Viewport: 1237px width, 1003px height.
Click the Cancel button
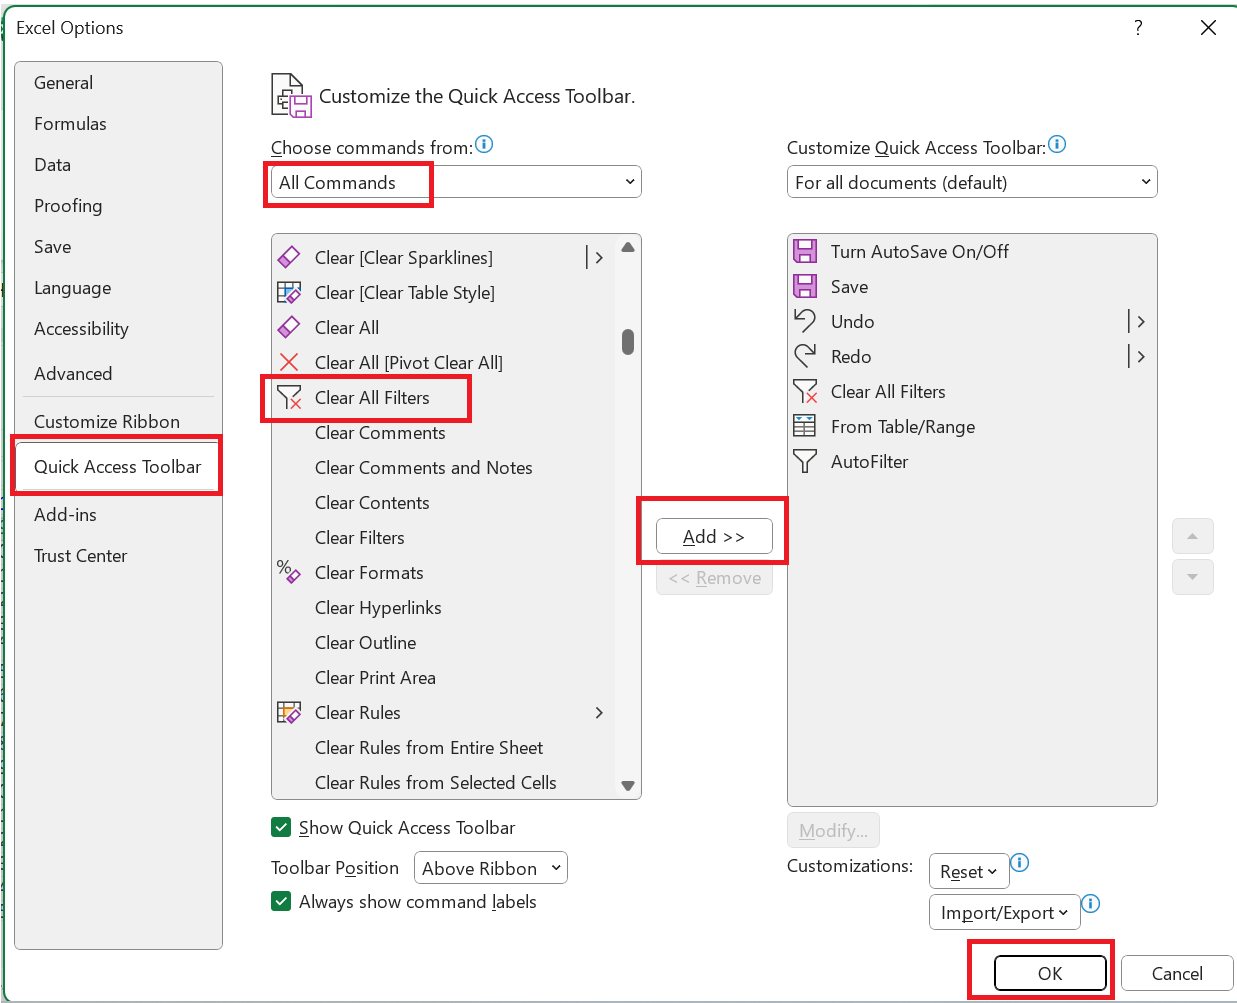(1177, 973)
